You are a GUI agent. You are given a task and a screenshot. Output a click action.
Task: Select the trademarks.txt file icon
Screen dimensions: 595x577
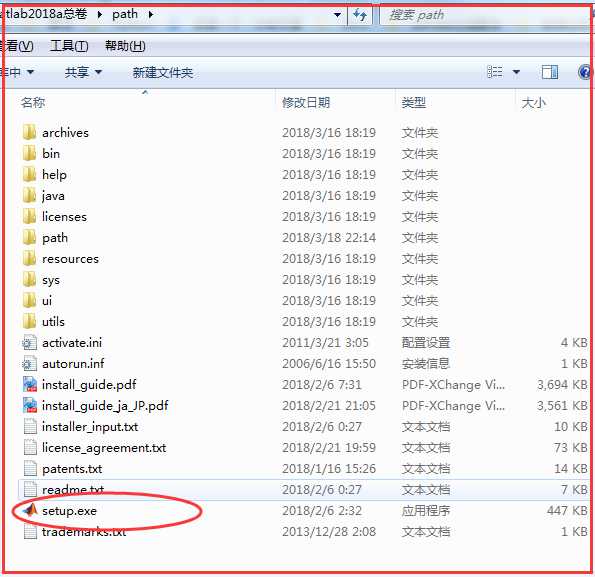(30, 531)
